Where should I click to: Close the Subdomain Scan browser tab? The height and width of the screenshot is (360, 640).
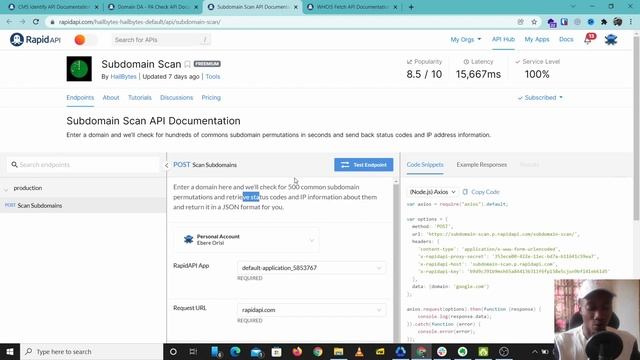coord(296,7)
